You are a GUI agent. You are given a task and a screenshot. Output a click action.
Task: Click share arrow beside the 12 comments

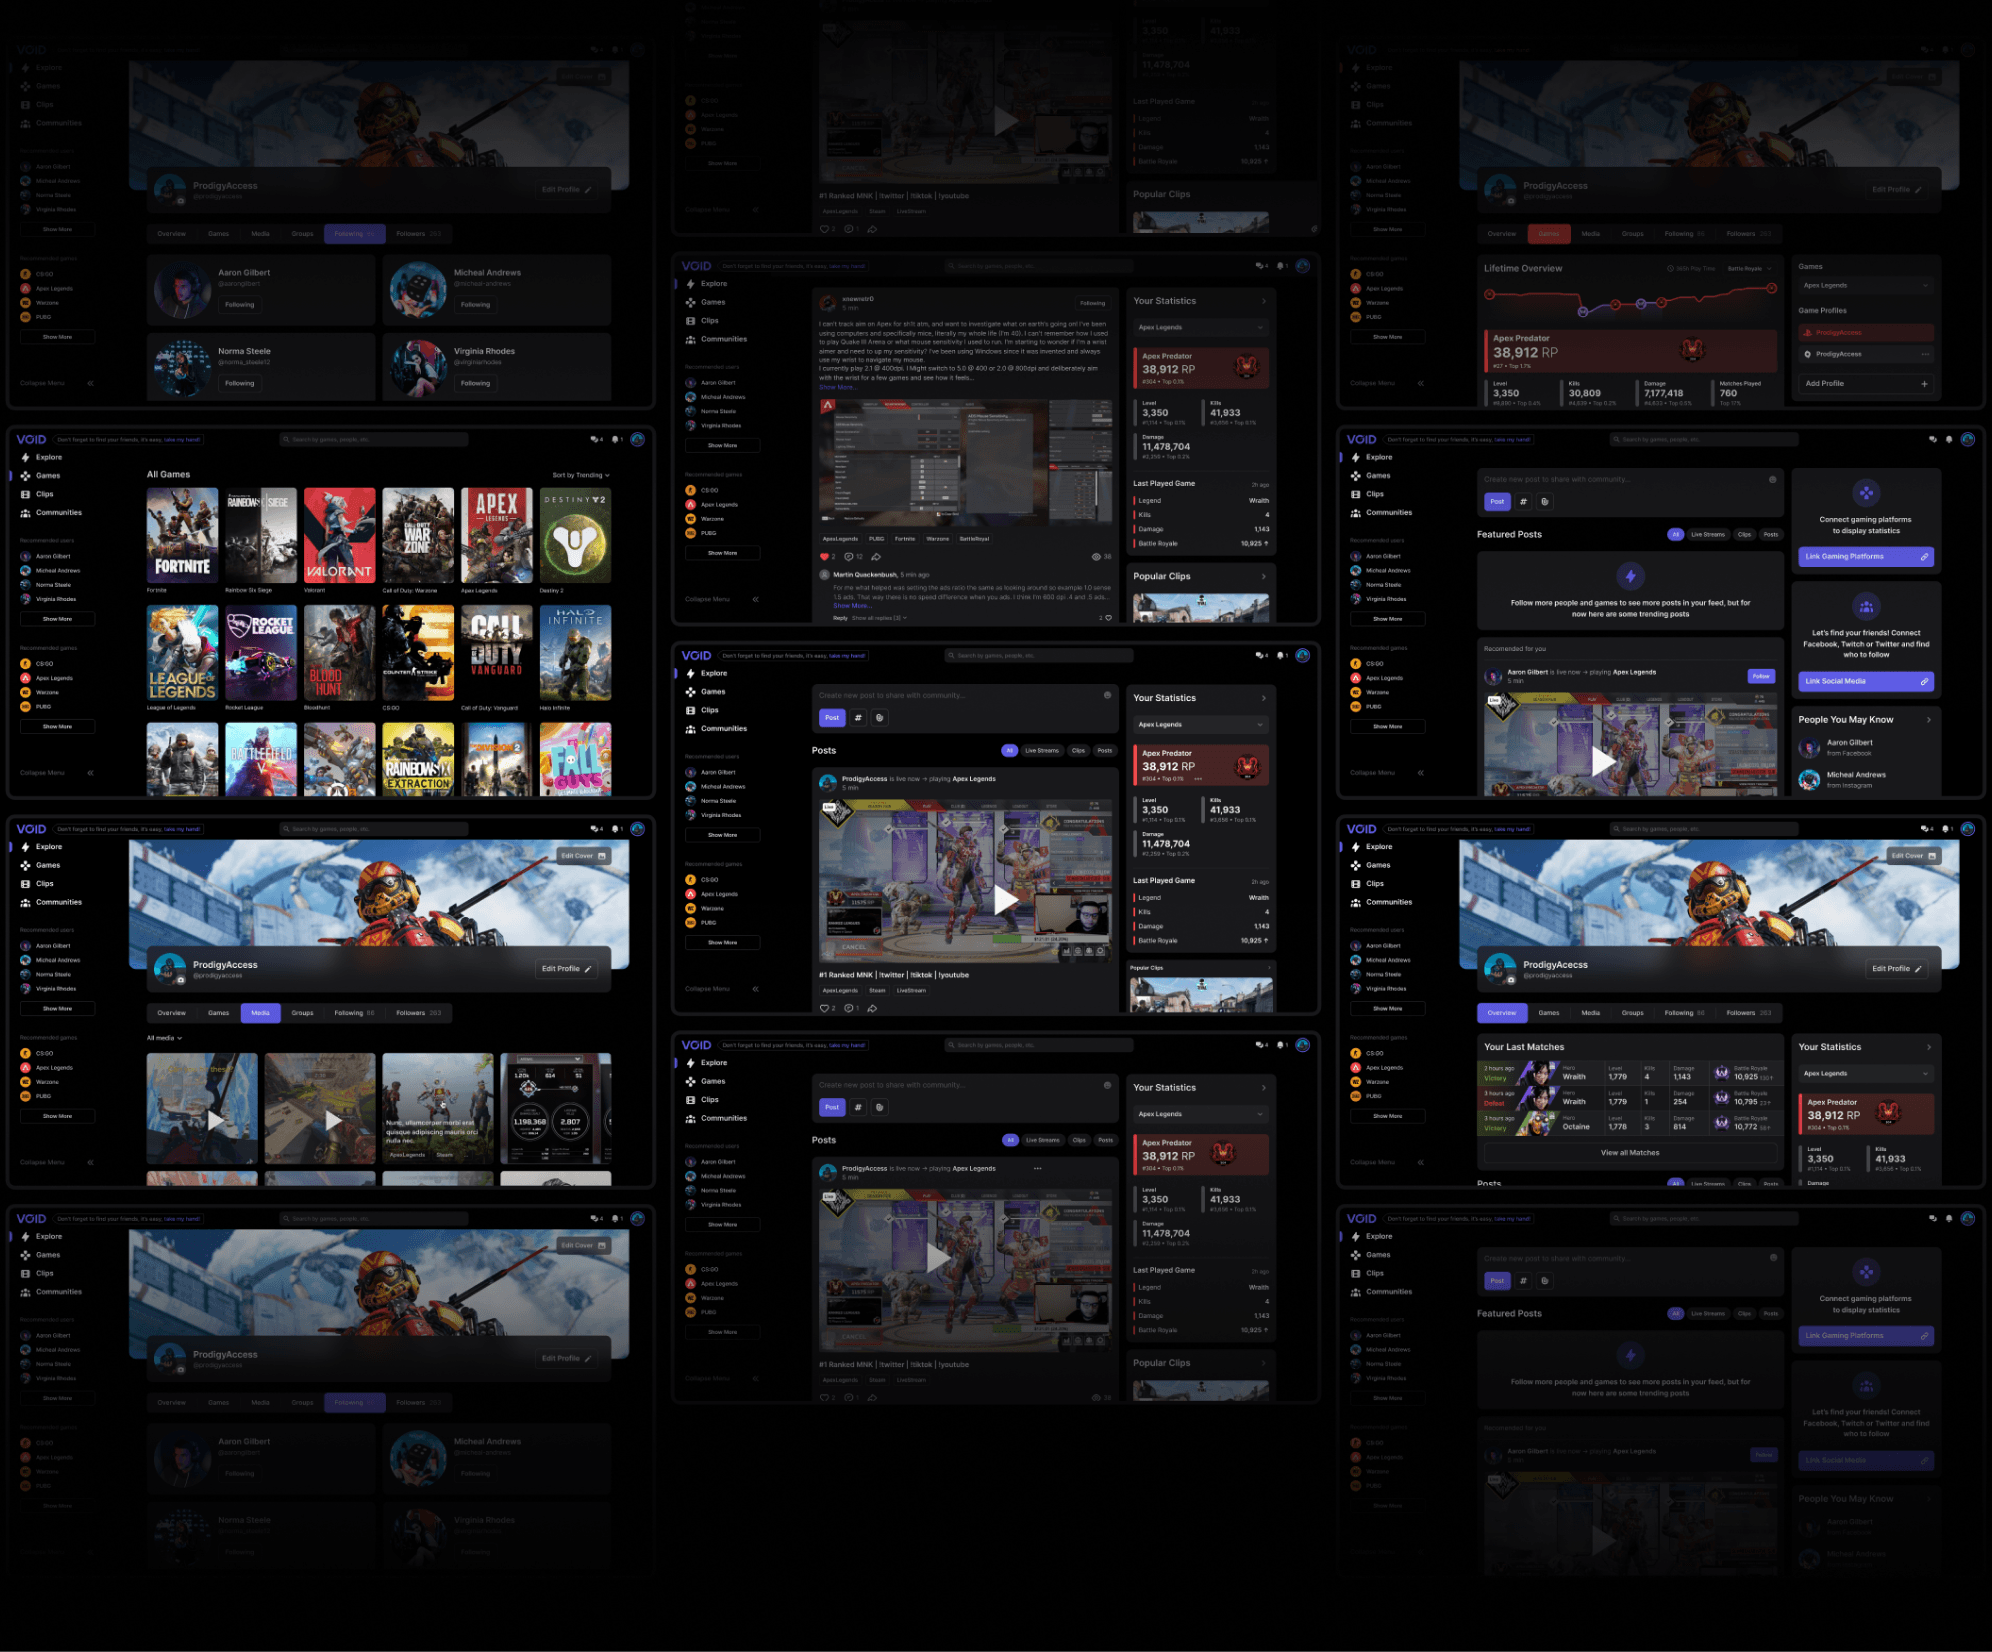pyautogui.click(x=876, y=557)
